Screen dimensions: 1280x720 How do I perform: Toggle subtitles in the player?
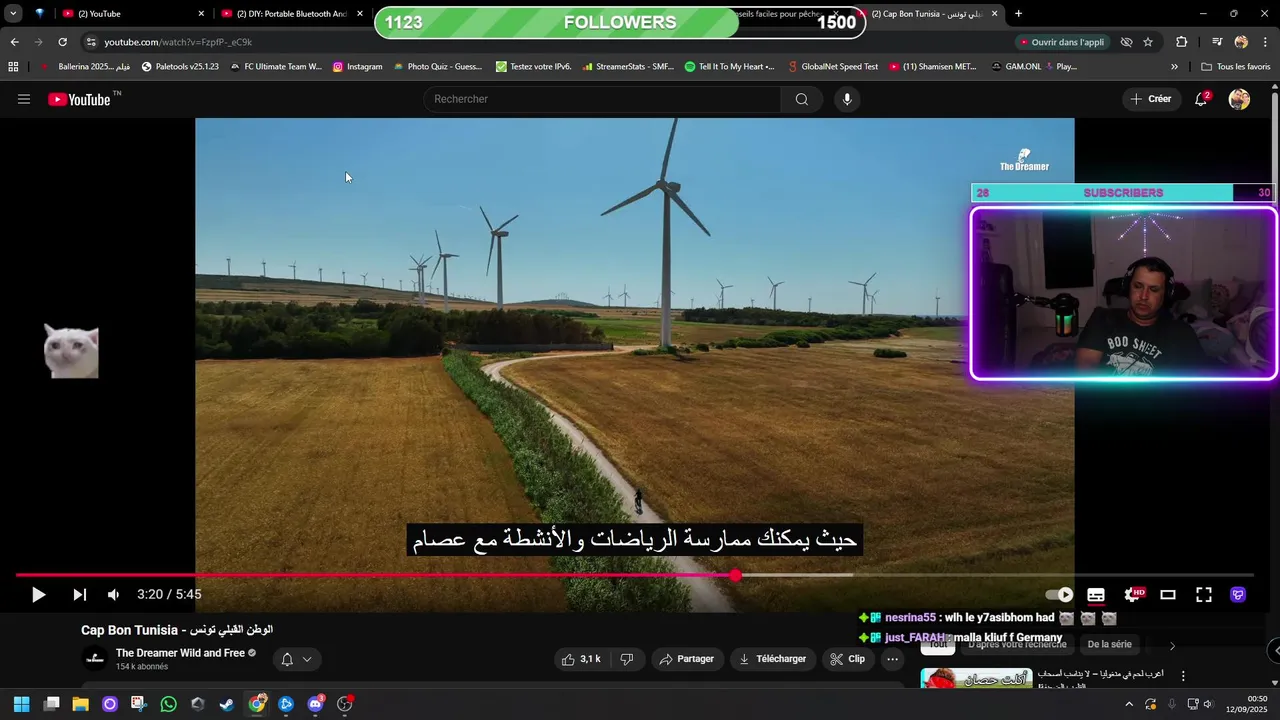1096,595
